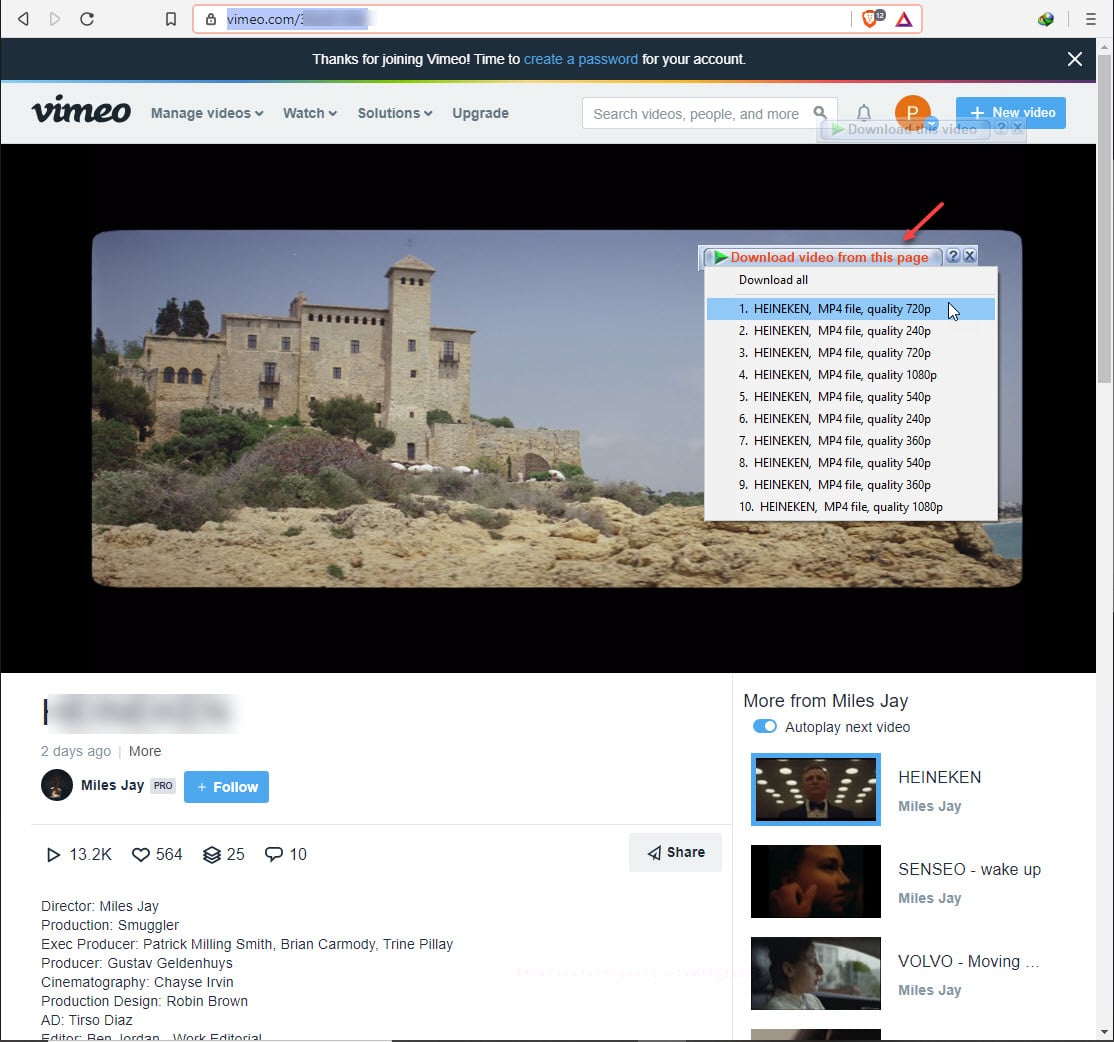Screen dimensions: 1114x1042
Task: View site info via the padlock icon
Action: pyautogui.click(x=210, y=19)
